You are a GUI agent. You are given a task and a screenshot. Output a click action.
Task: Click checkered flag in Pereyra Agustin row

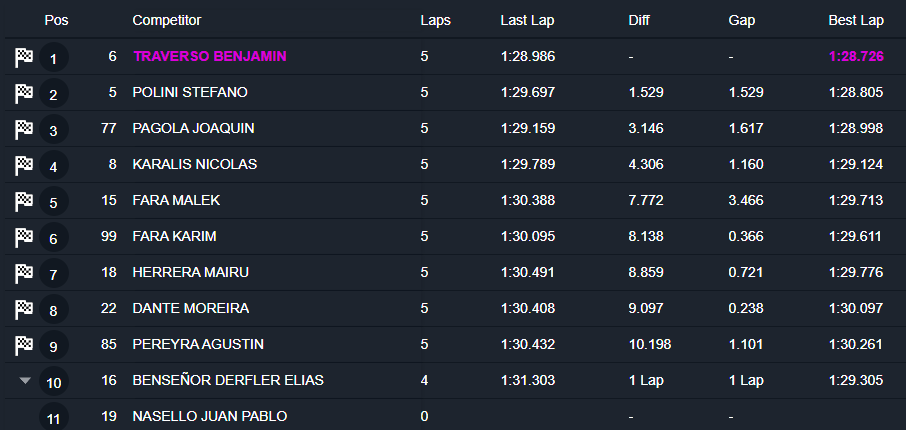click(24, 345)
